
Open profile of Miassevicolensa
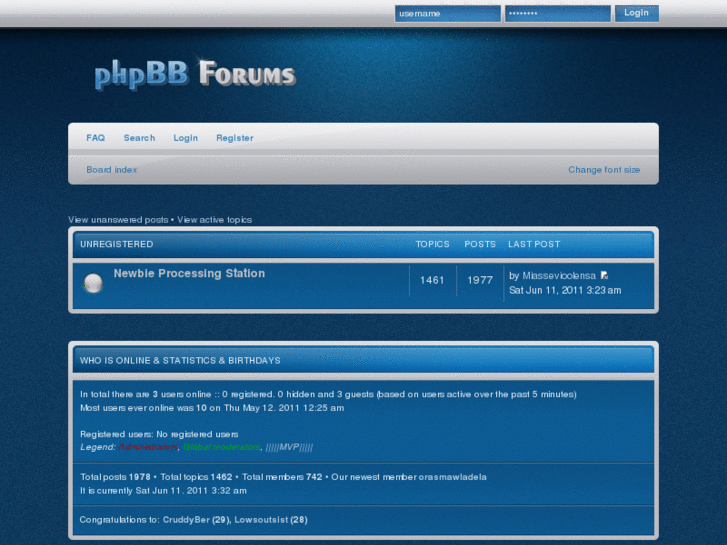click(x=559, y=276)
